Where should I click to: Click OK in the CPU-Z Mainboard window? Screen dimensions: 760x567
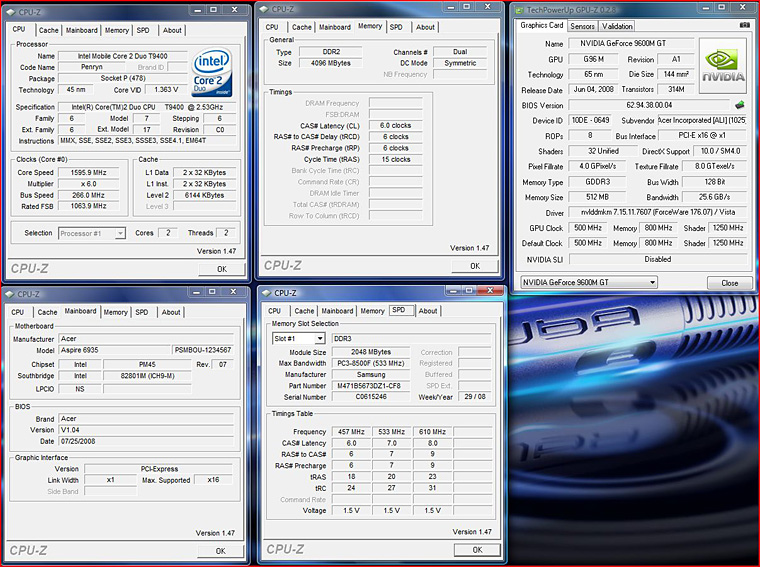221,551
